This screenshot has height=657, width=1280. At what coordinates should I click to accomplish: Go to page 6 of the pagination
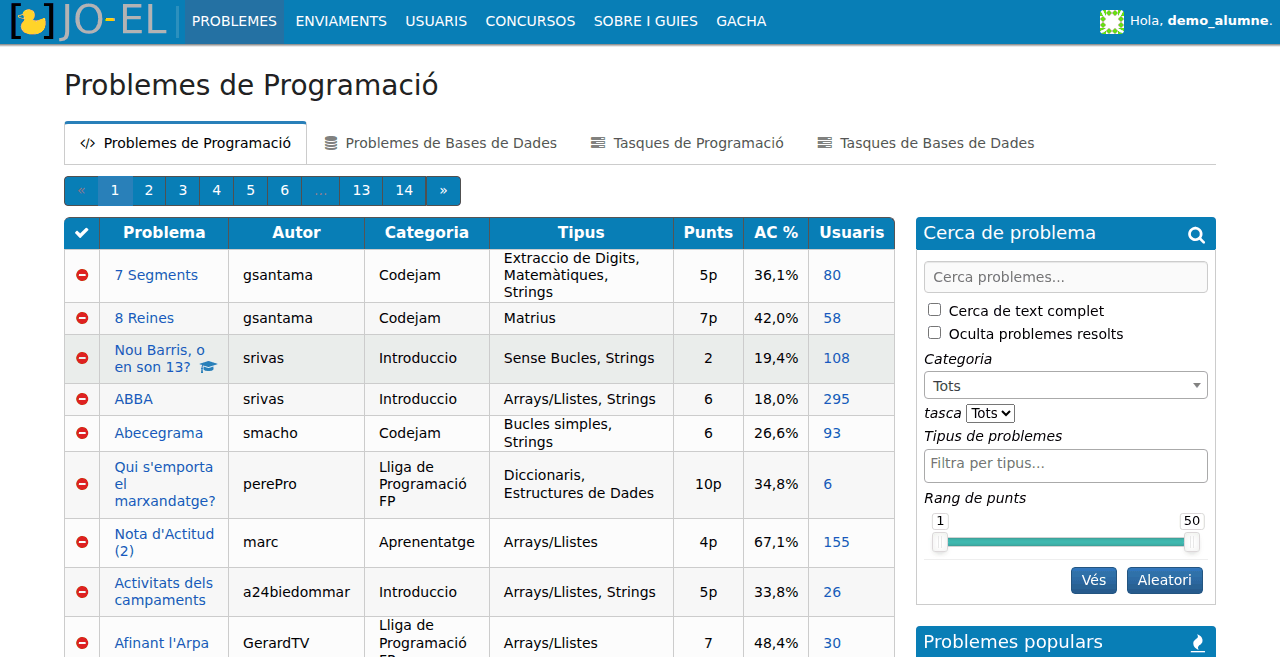(x=285, y=191)
